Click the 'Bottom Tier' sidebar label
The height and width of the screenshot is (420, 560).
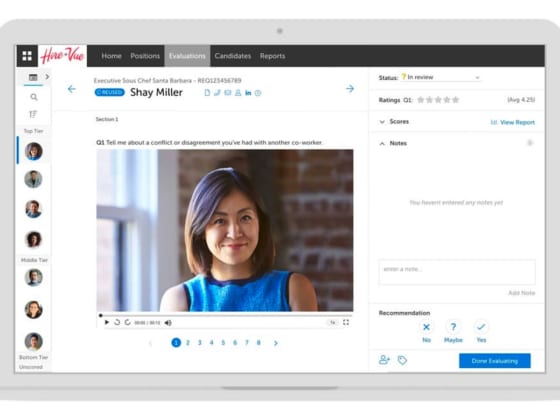[34, 357]
